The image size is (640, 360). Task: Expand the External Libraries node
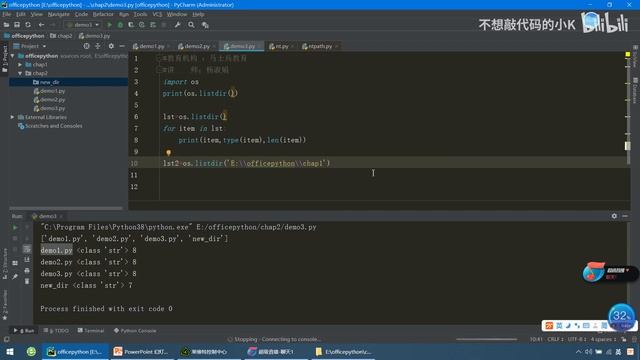click(13, 117)
